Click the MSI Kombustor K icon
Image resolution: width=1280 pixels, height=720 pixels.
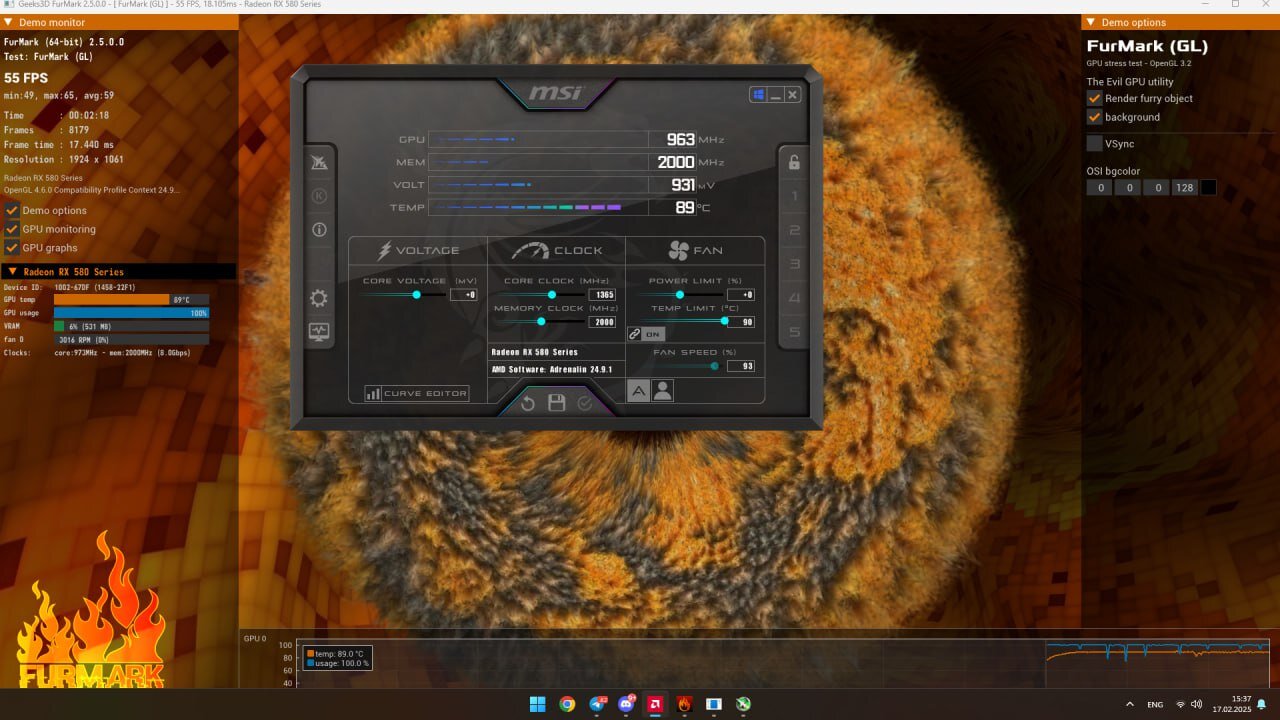coord(319,196)
